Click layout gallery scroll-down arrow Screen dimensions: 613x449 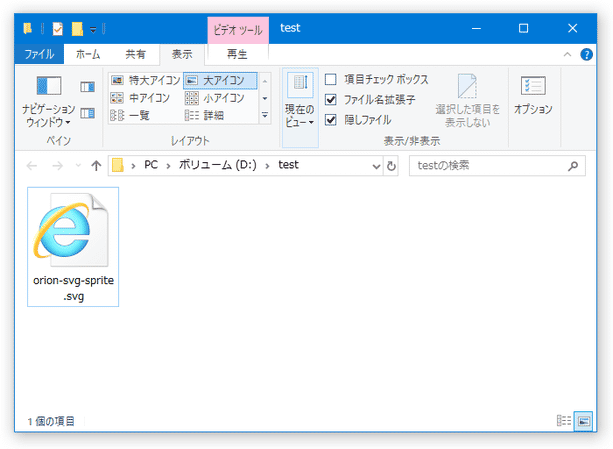[x=265, y=98]
